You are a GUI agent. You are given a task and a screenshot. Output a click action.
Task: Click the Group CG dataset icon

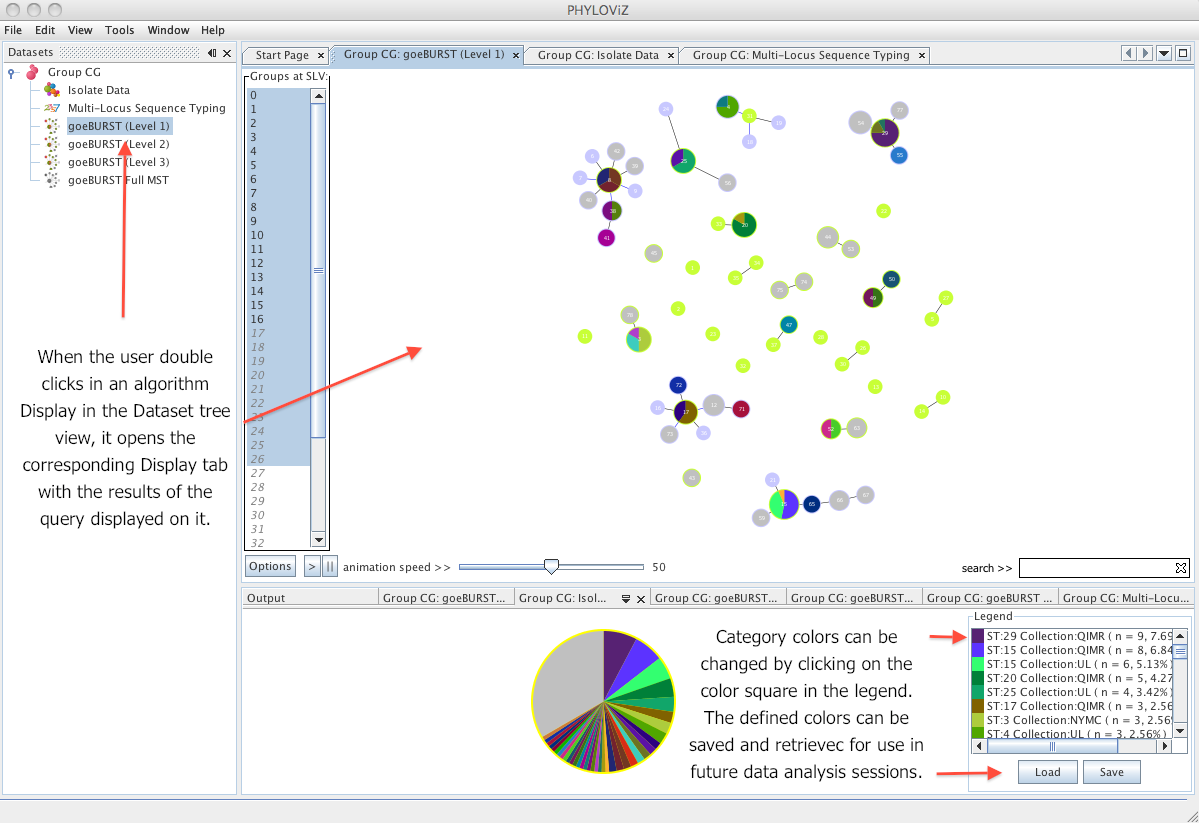[x=32, y=72]
